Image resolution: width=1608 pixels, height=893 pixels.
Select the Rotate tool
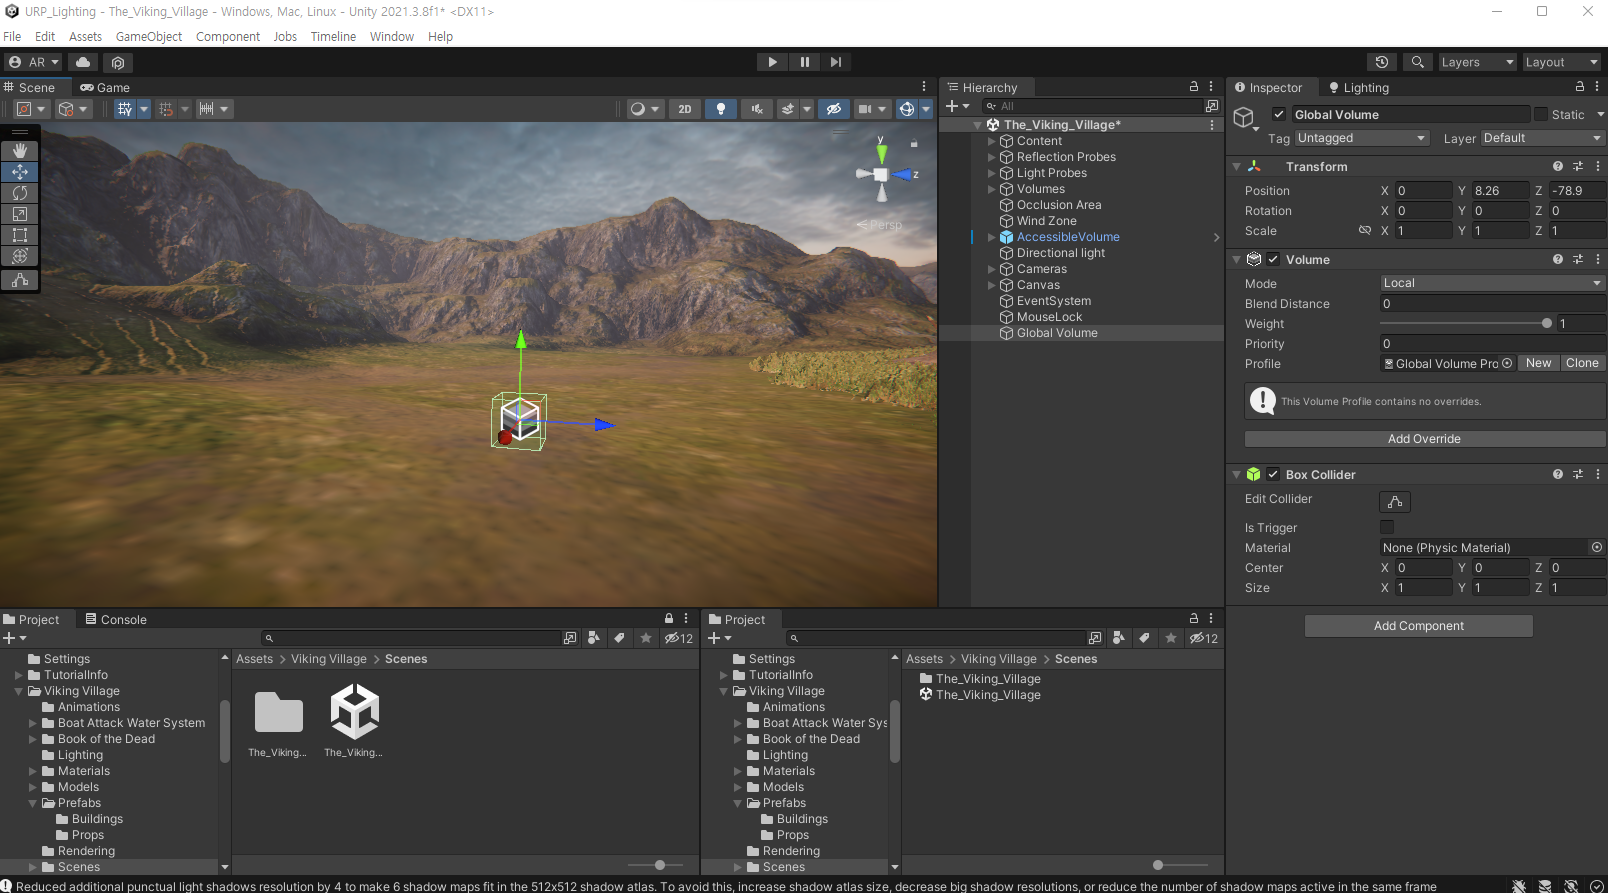point(19,193)
